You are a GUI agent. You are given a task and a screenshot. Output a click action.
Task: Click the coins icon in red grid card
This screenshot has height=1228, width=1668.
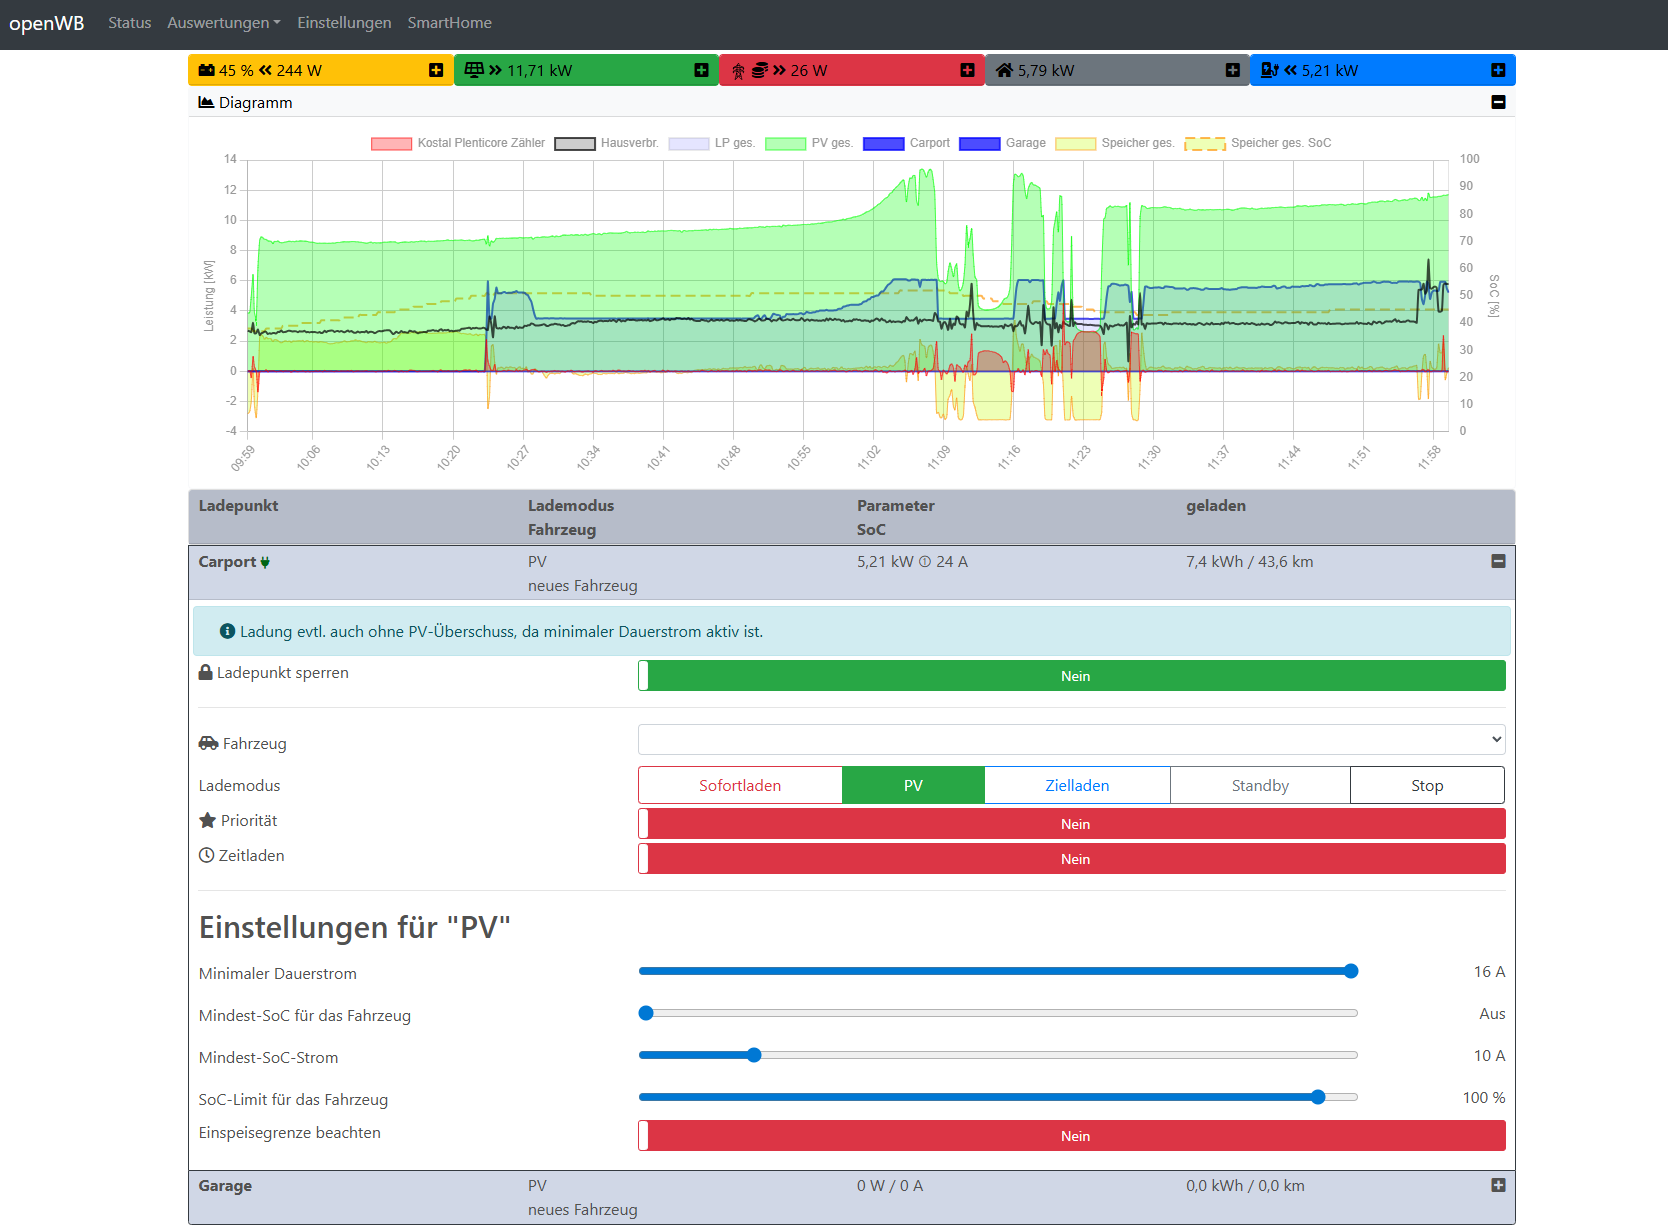(x=759, y=70)
